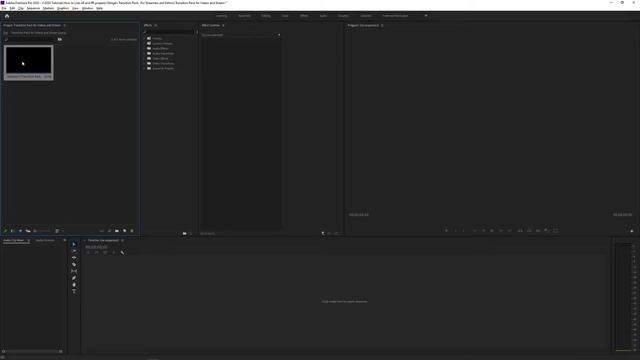Select the Razor tool
Screen dimensions: 640x360
[x=74, y=264]
